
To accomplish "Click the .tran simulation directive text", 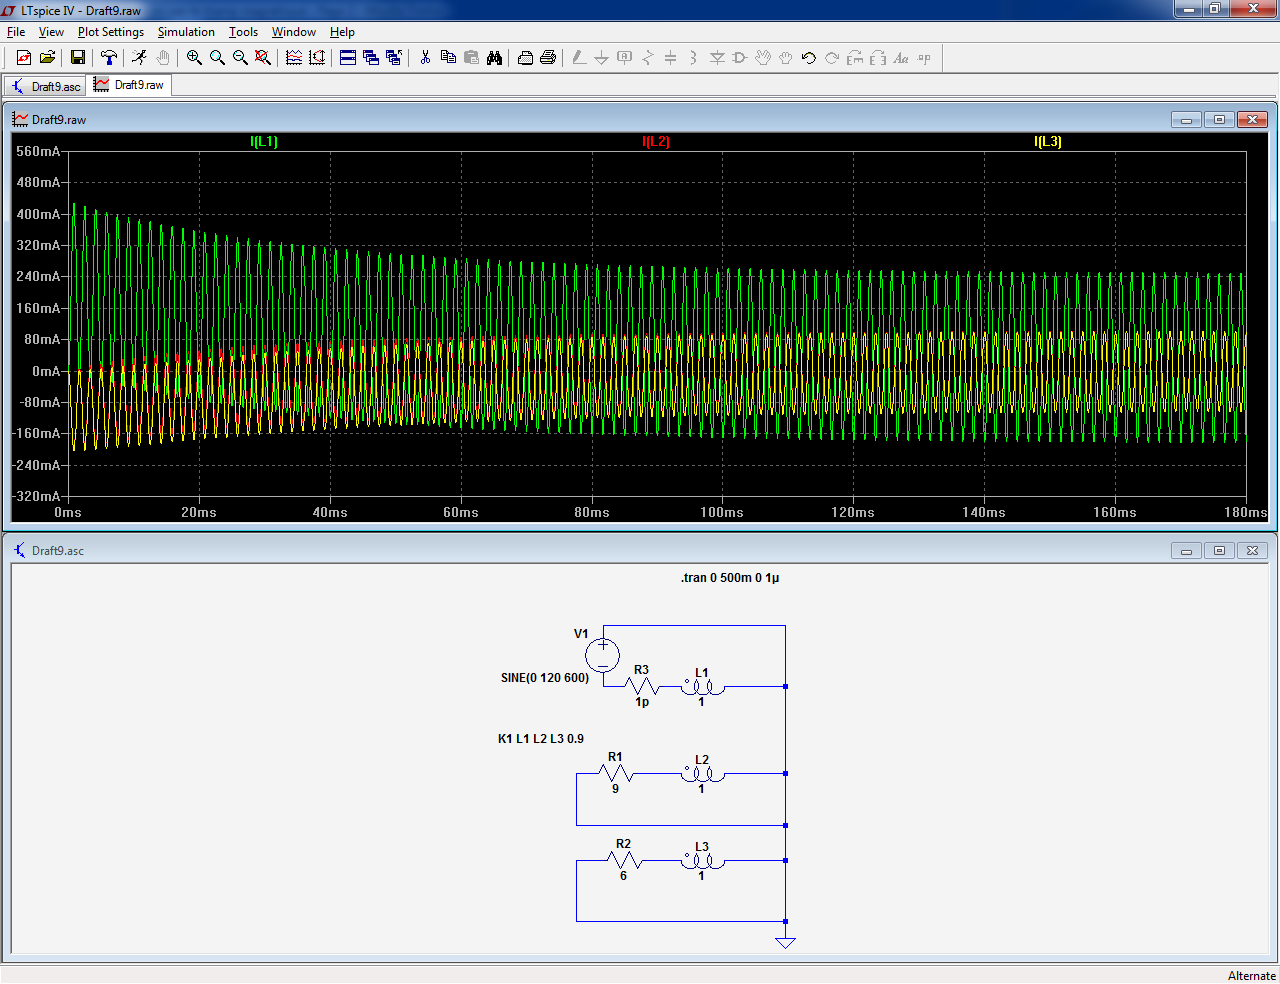I will click(x=730, y=578).
